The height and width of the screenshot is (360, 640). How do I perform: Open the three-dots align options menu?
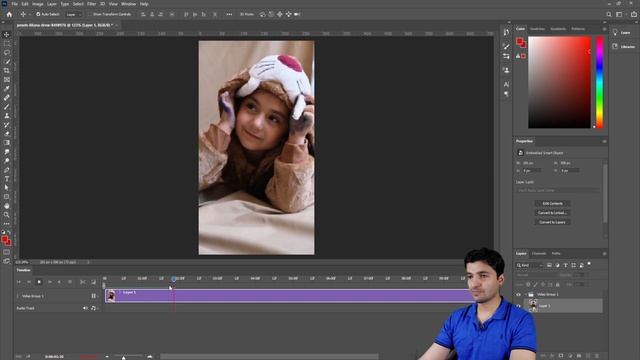pyautogui.click(x=229, y=14)
